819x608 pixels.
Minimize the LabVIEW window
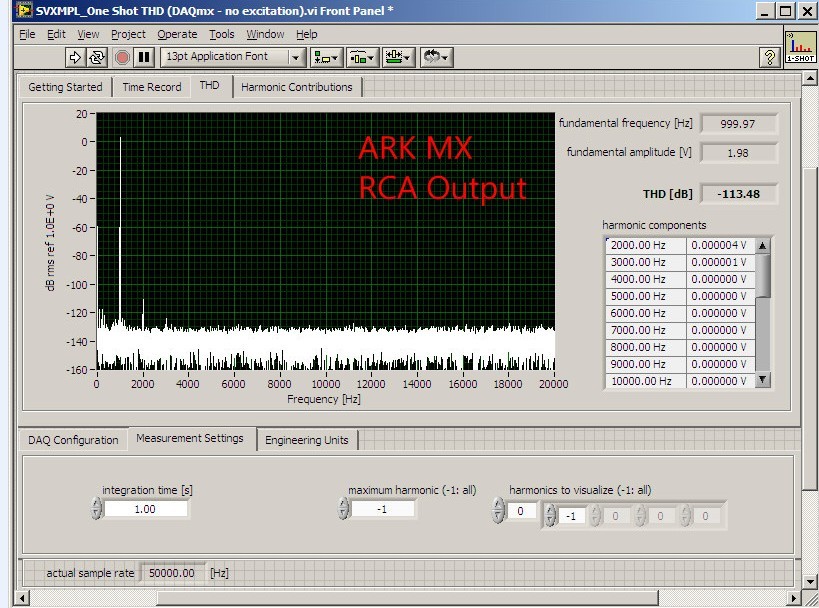[765, 10]
